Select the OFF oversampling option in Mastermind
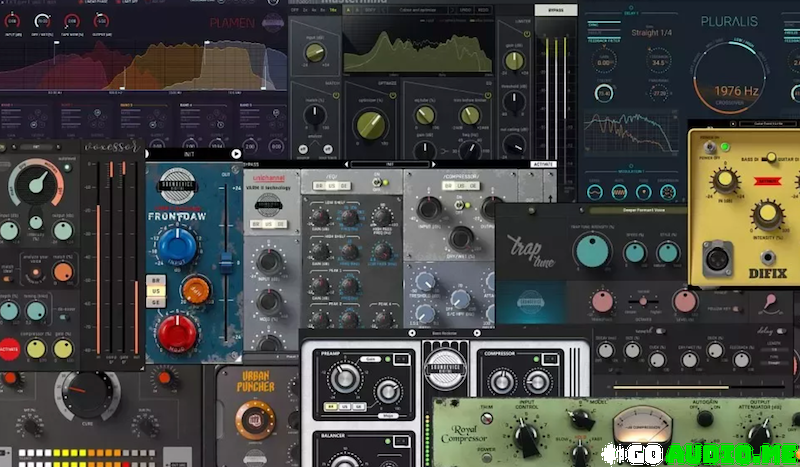Viewport: 800px width, 467px height. (x=294, y=10)
